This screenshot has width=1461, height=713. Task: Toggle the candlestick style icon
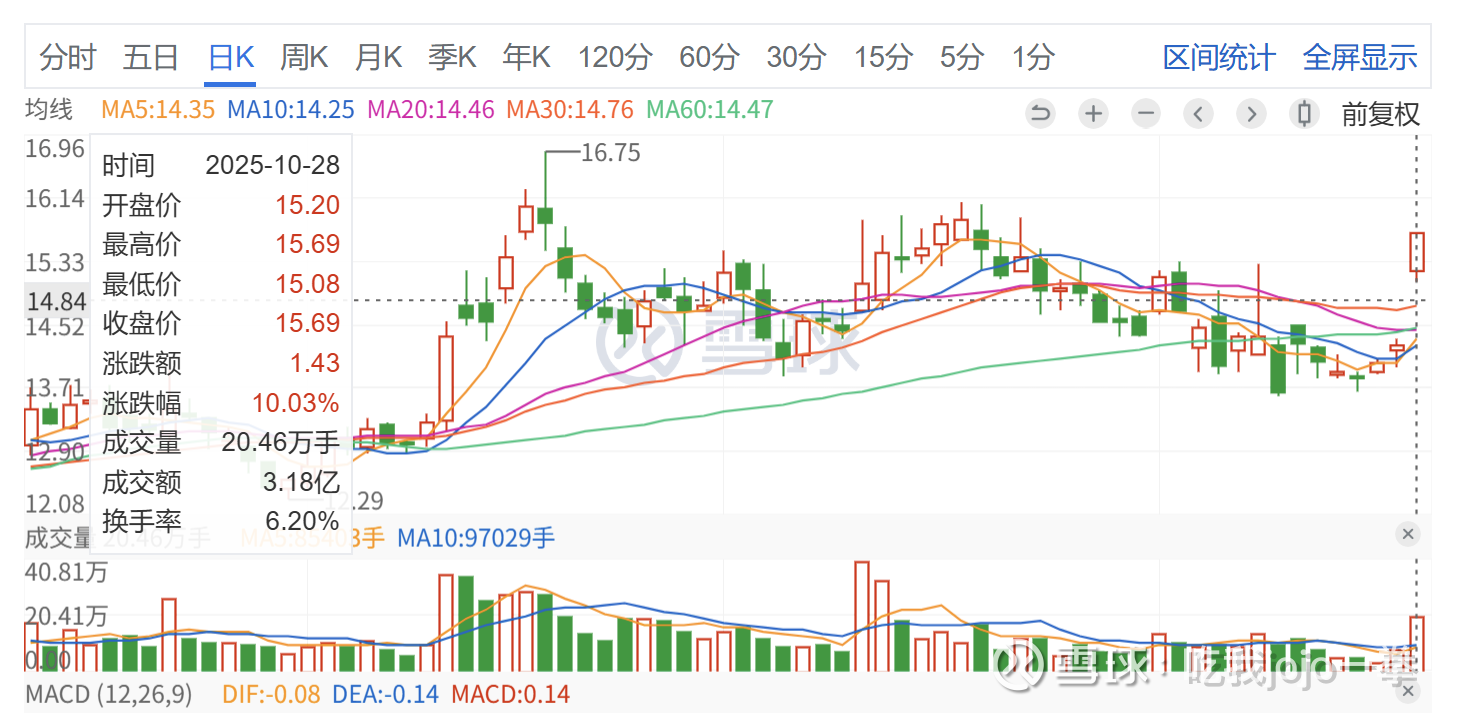pos(1304,114)
